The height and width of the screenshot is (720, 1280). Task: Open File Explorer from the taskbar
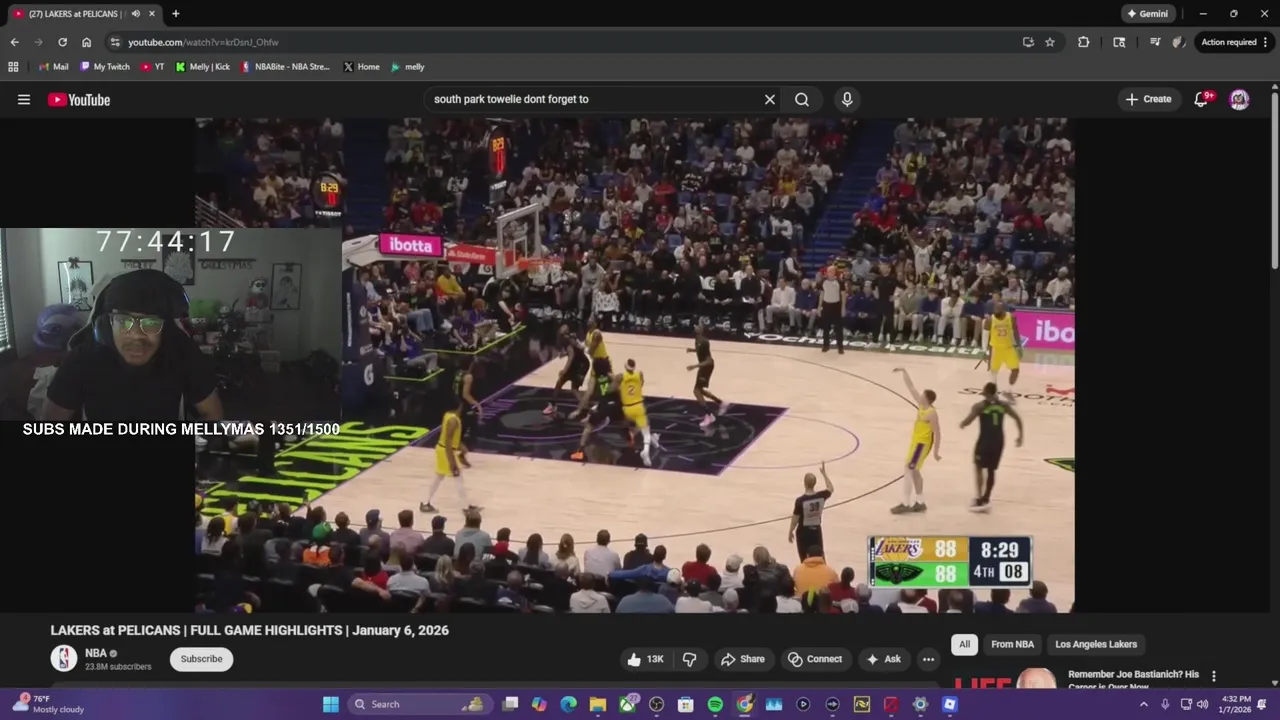point(597,704)
